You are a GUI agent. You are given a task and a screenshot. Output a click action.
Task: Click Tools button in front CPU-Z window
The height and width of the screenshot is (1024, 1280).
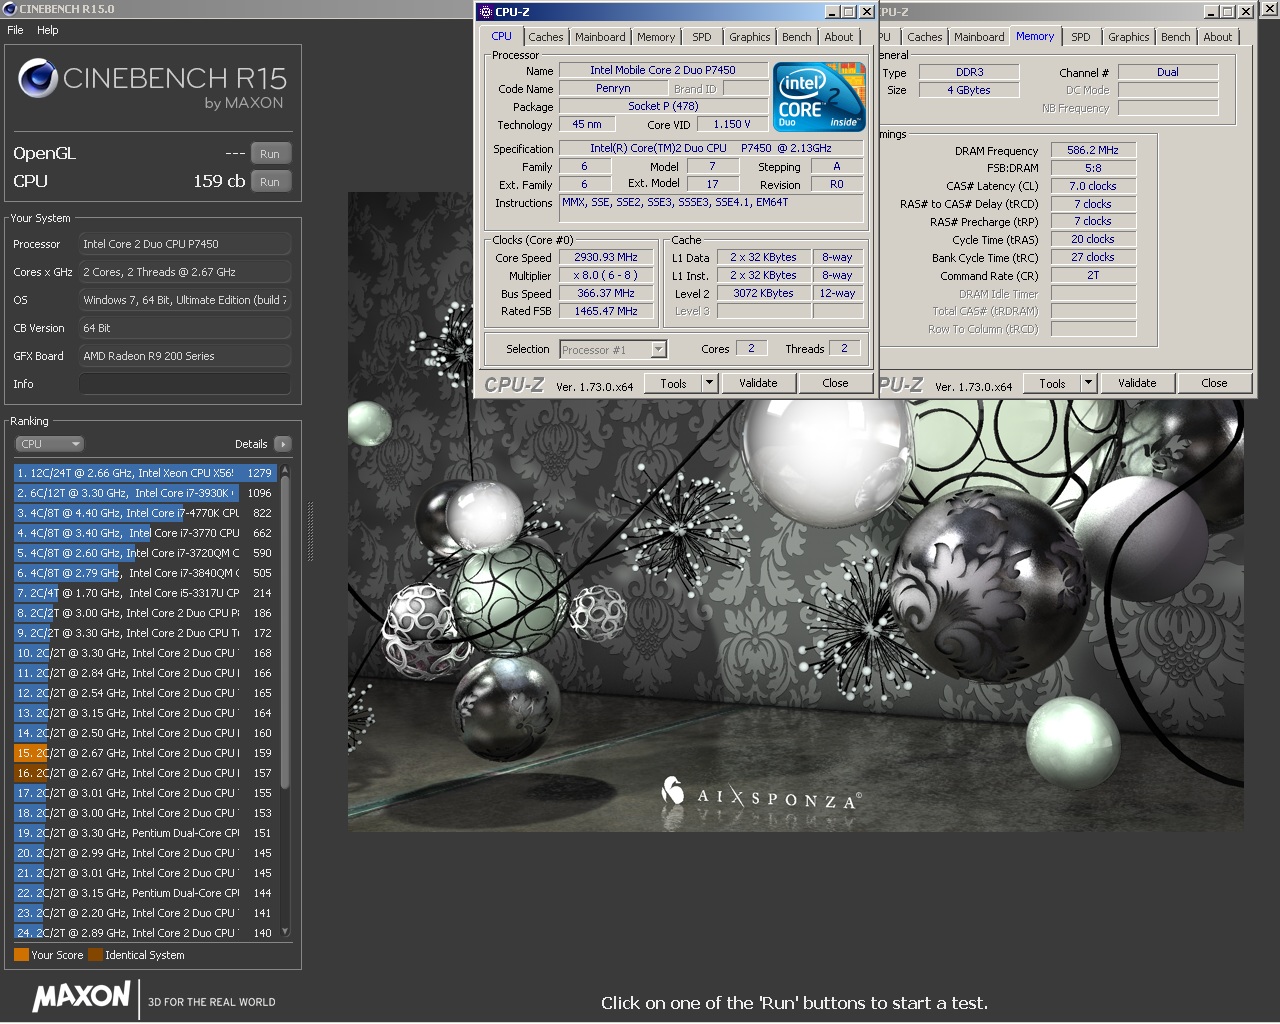coord(673,383)
